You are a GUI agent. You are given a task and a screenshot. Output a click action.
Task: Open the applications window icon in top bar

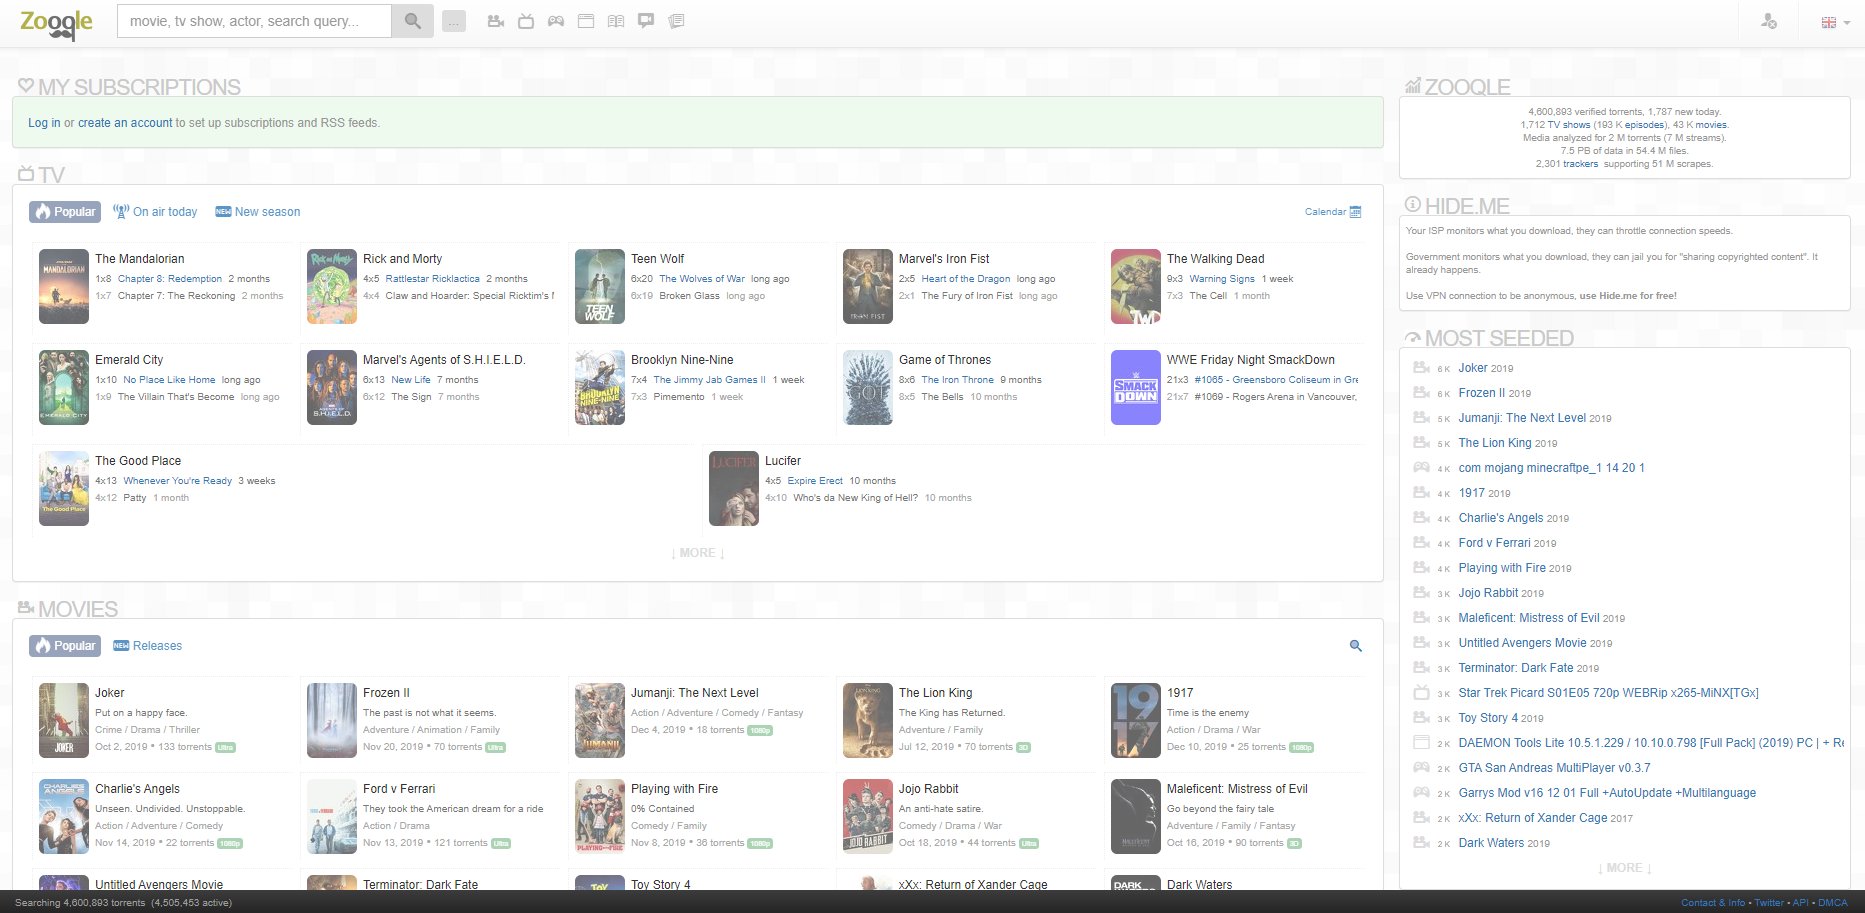pos(586,21)
